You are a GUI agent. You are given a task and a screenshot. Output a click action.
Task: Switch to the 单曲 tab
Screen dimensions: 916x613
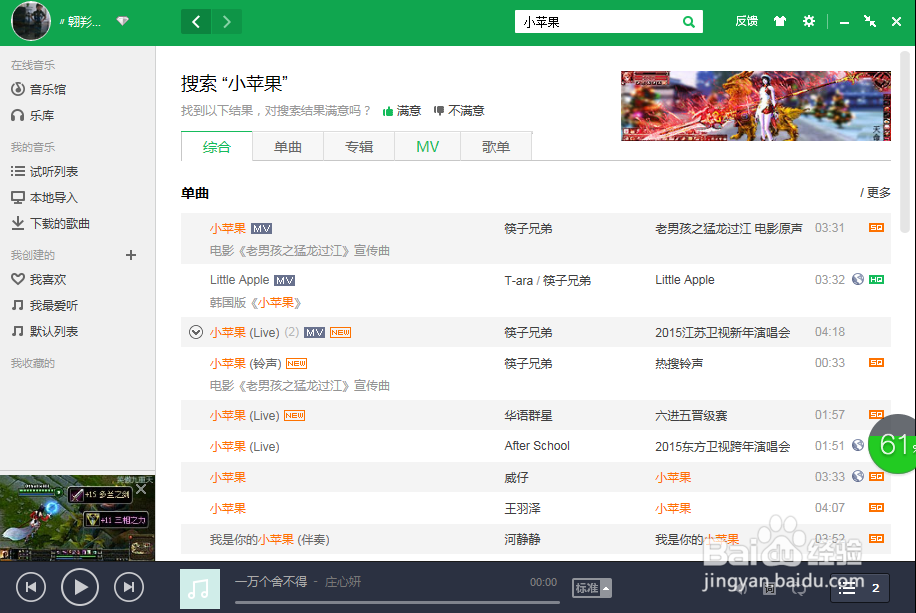[x=288, y=145]
